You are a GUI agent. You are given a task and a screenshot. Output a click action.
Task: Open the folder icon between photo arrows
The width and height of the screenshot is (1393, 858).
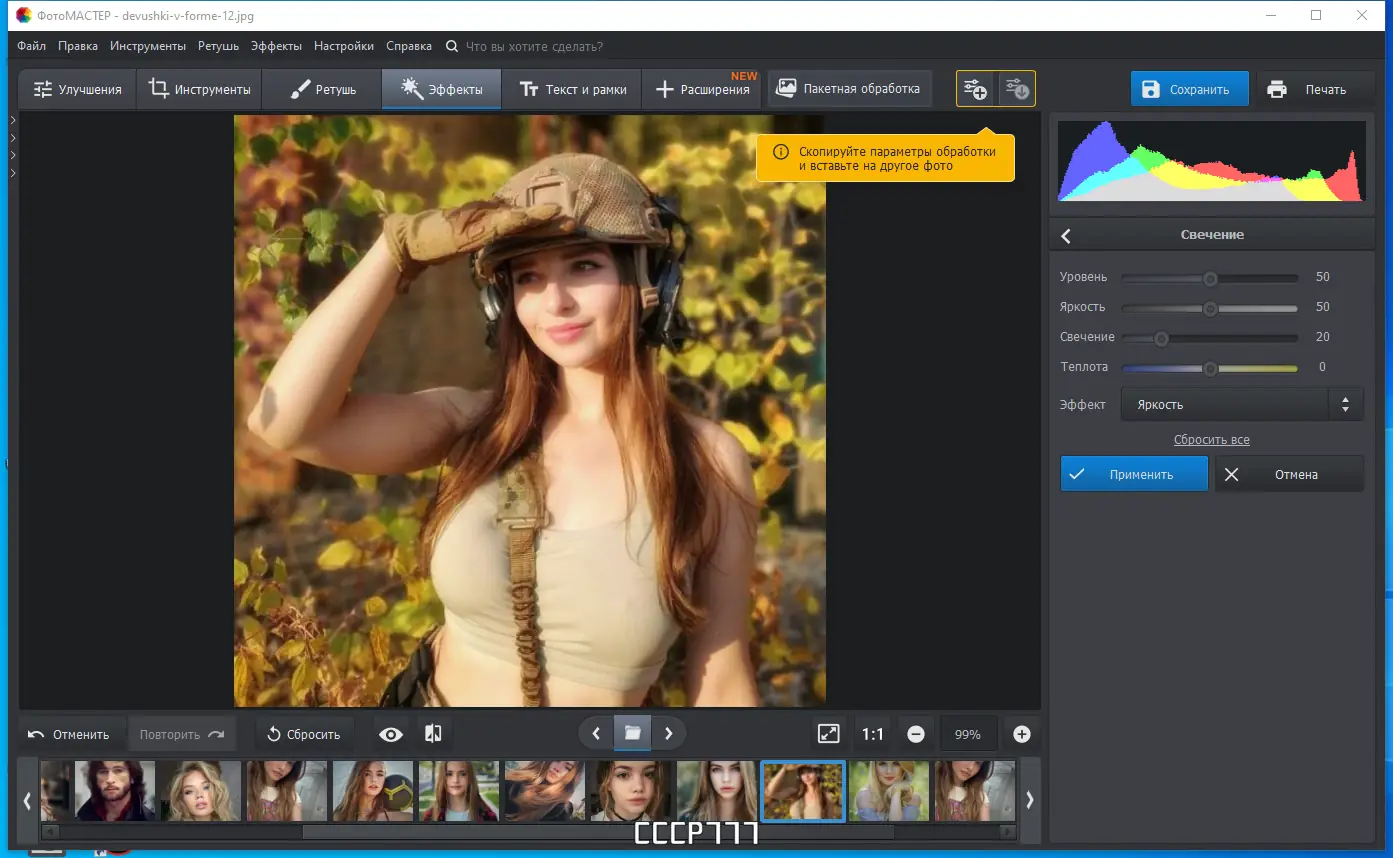[x=632, y=733]
